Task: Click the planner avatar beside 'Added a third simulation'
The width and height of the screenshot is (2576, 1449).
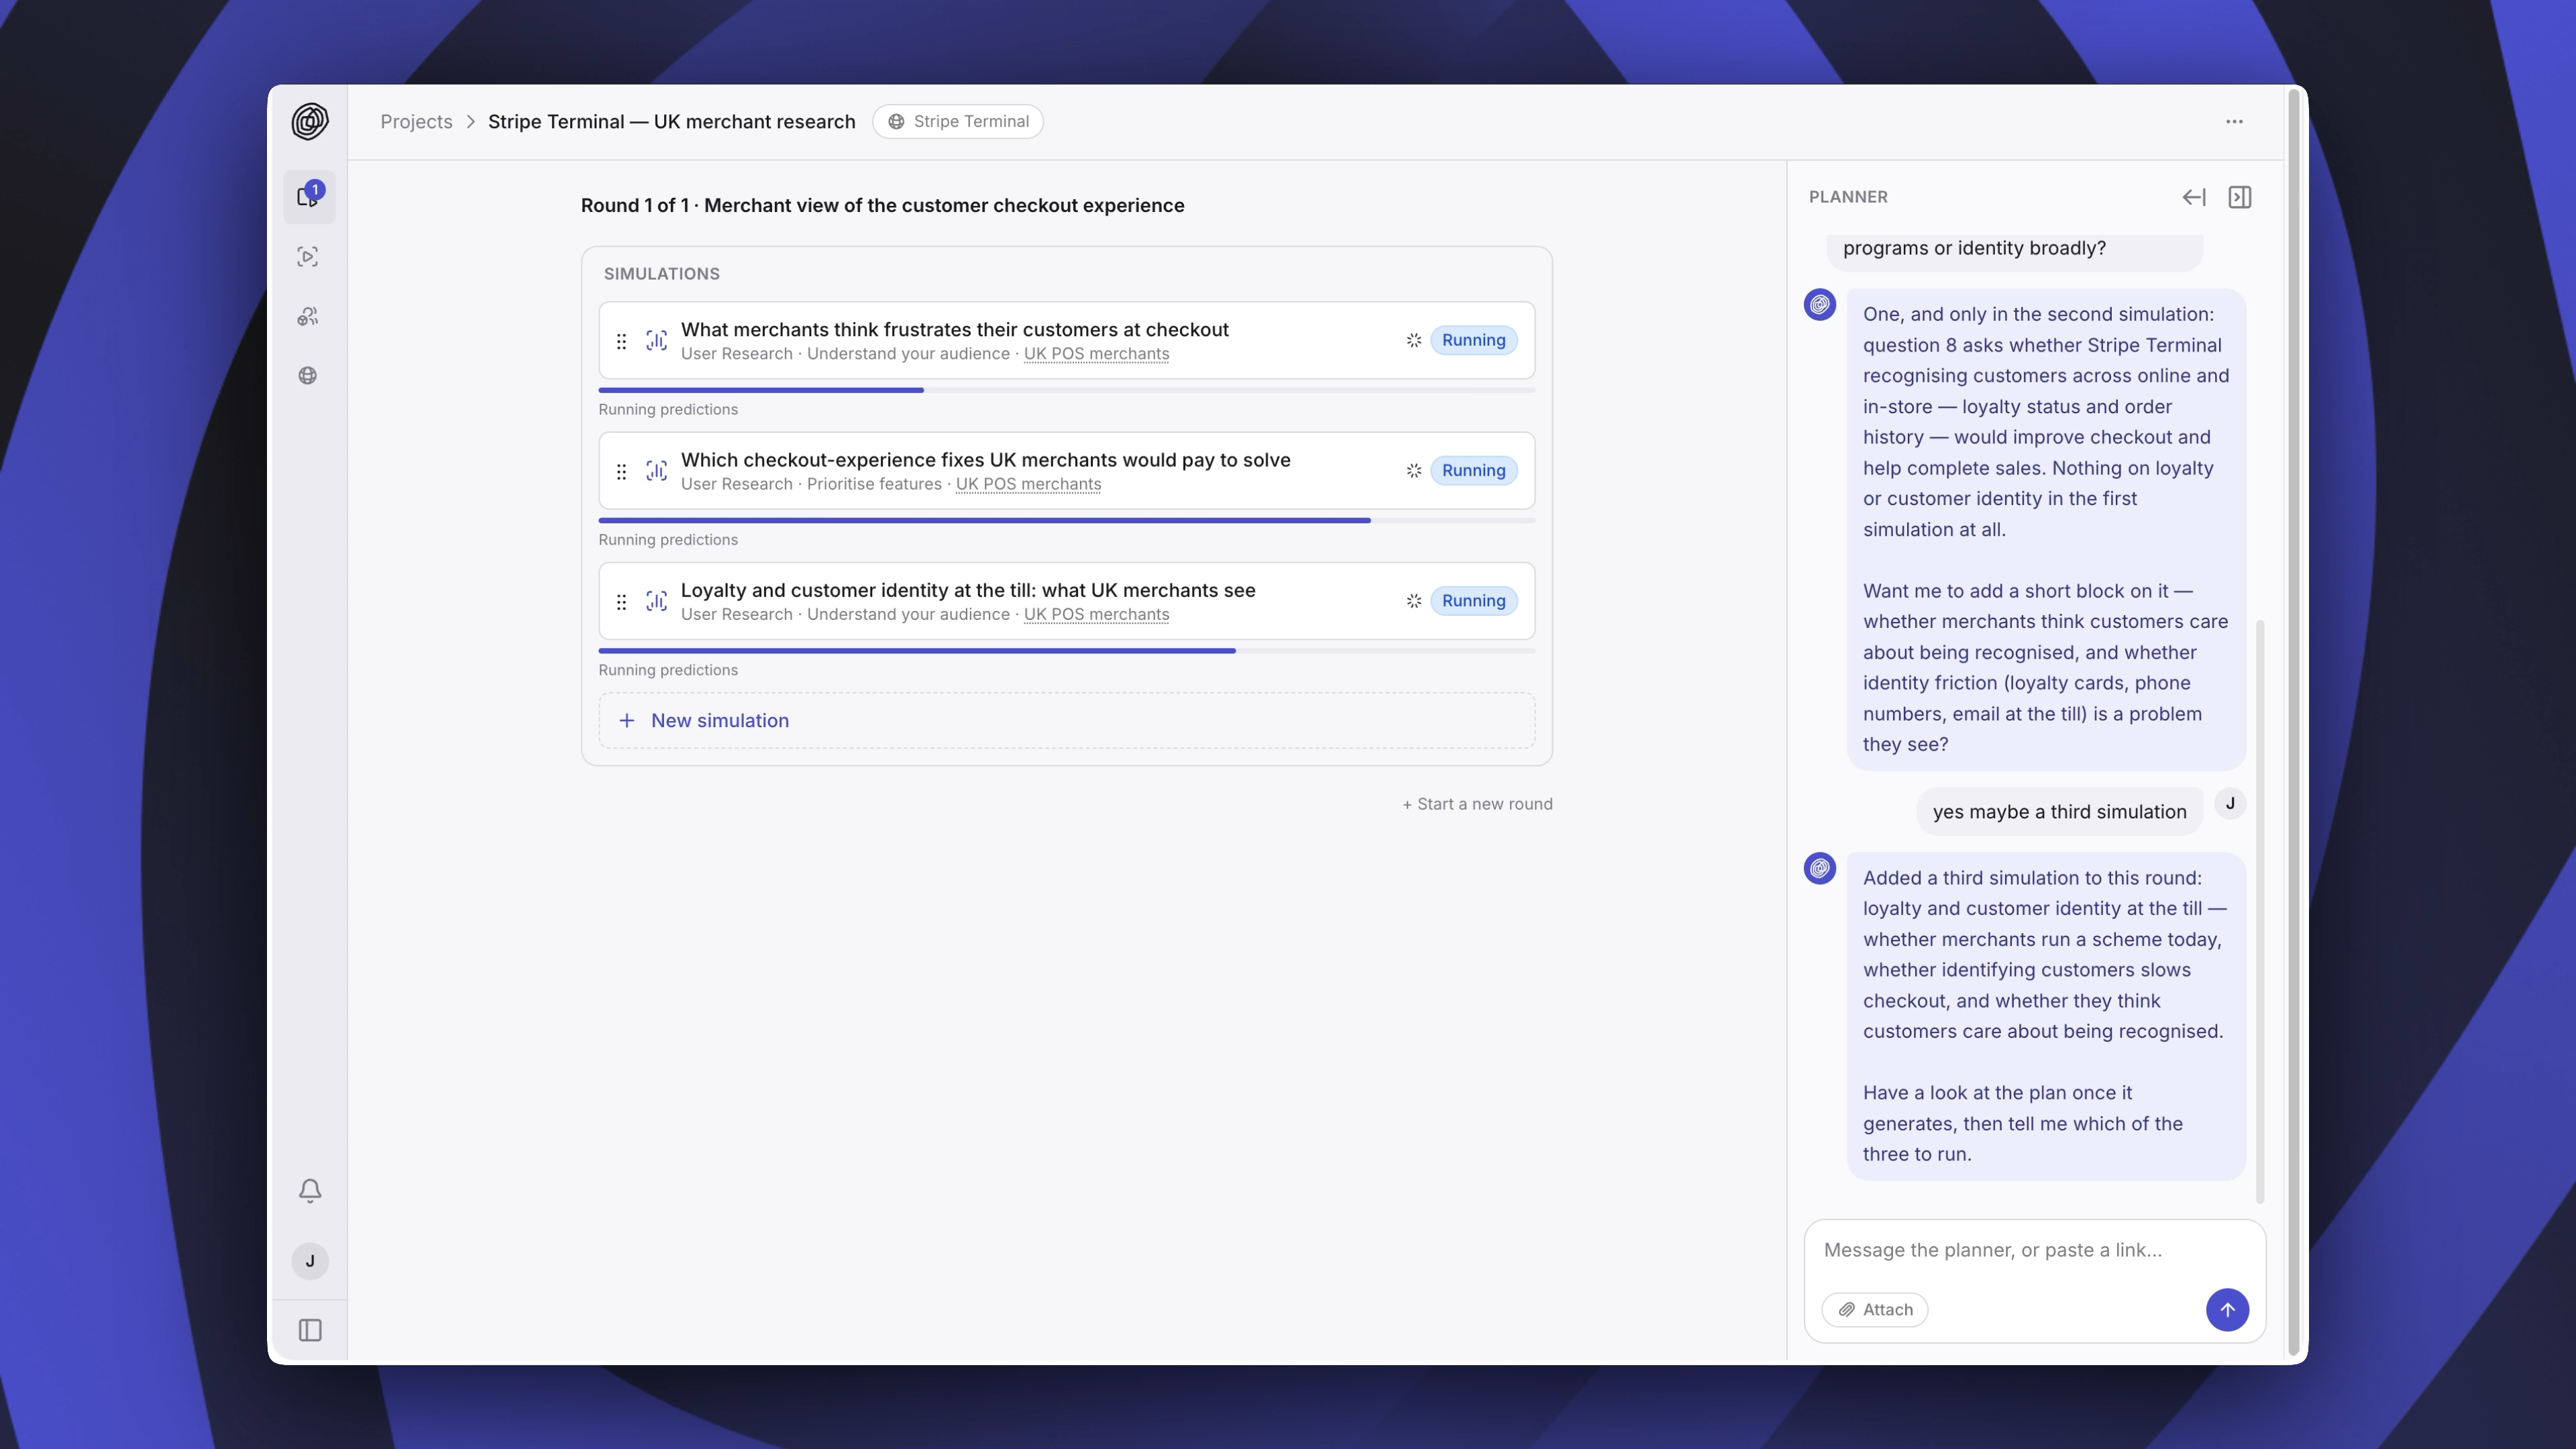Action: 1820,869
